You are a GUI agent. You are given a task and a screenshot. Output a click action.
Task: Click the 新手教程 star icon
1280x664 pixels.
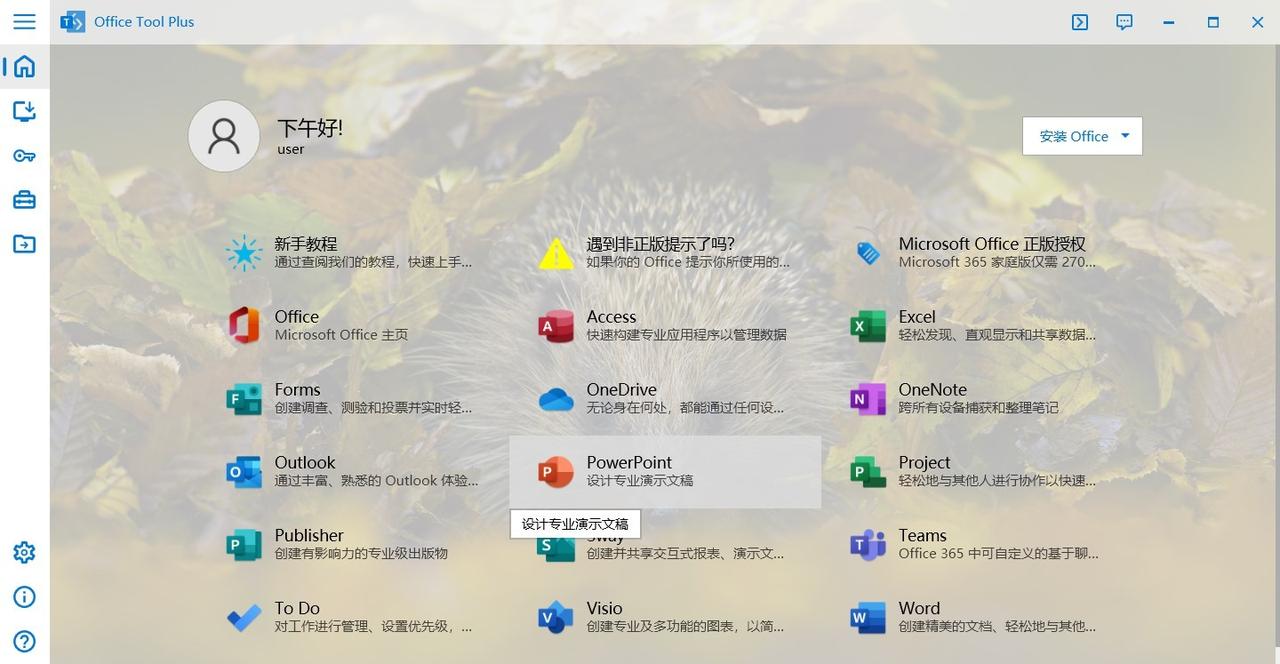244,253
